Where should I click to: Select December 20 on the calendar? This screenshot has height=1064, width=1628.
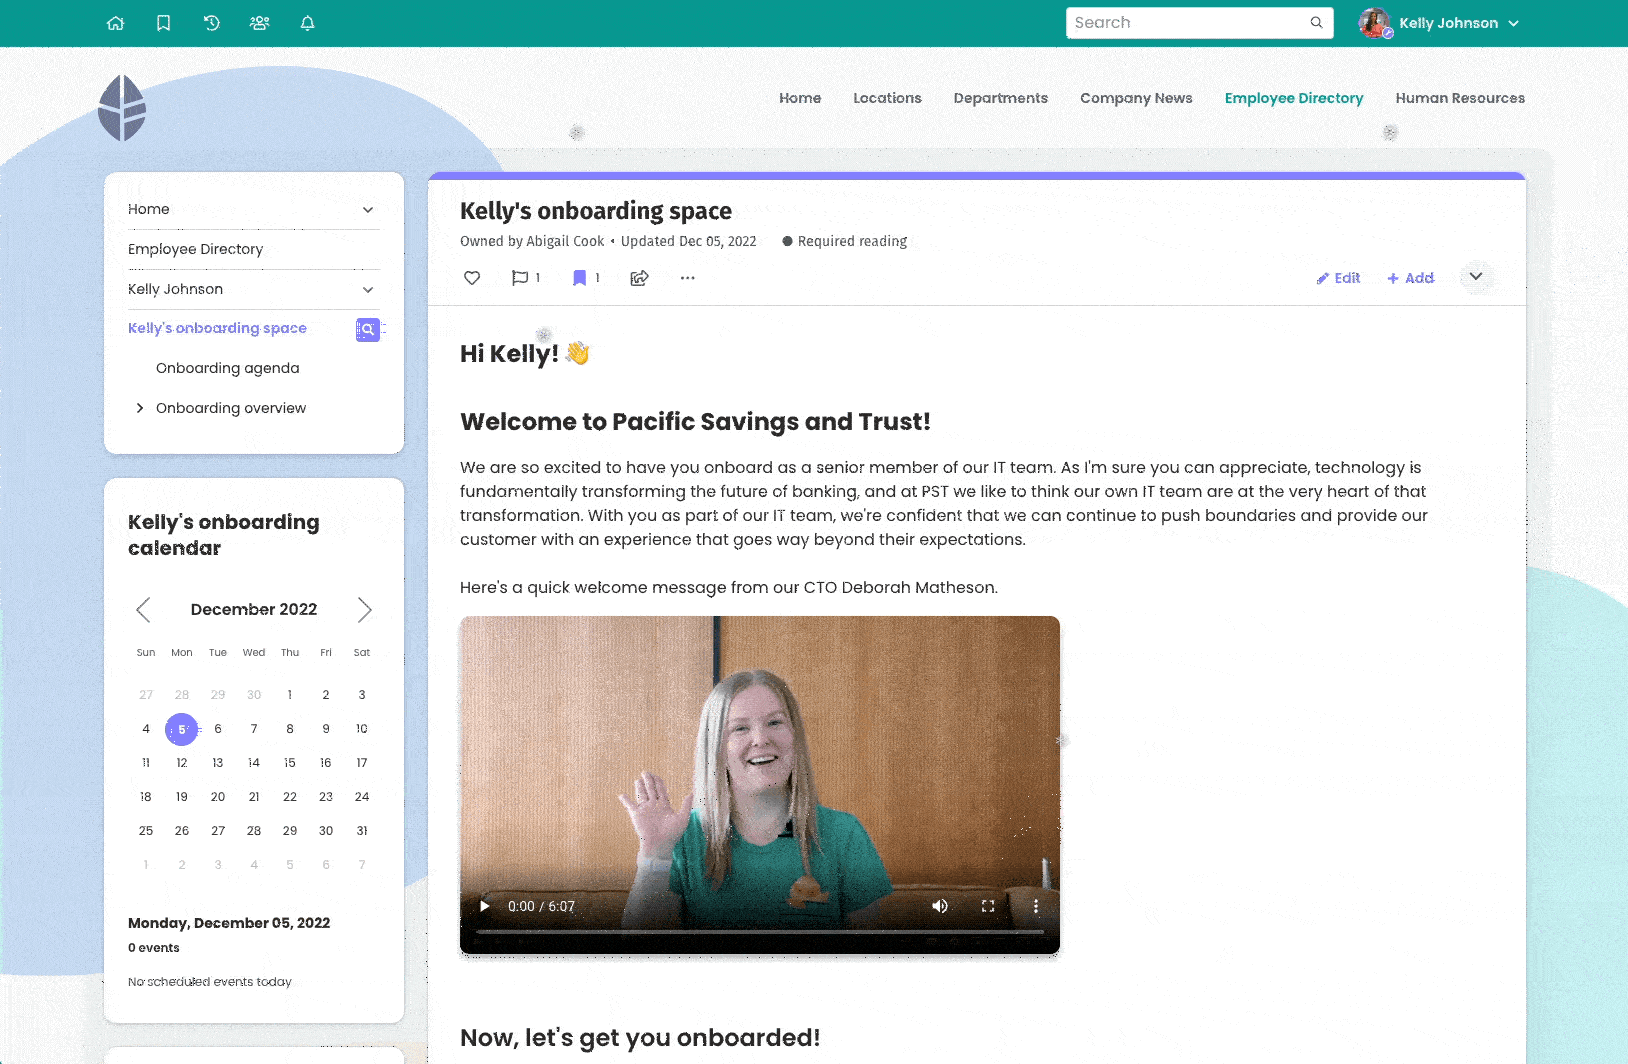click(218, 797)
